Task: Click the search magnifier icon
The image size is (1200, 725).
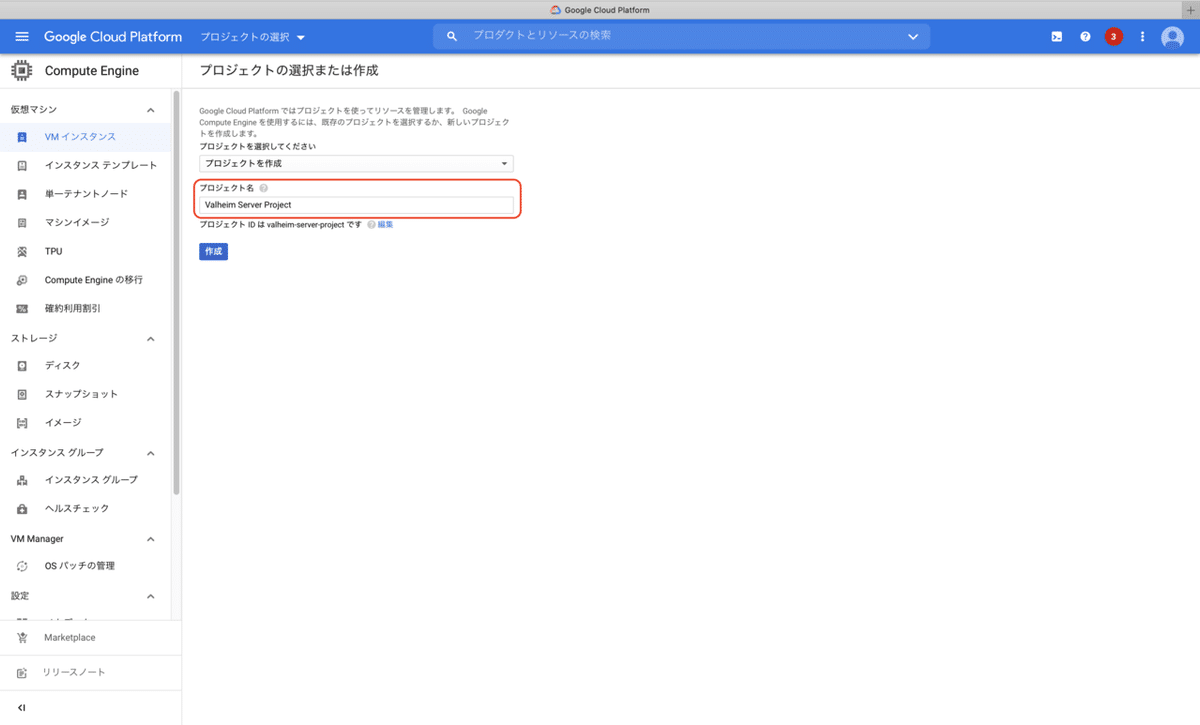Action: [x=452, y=36]
